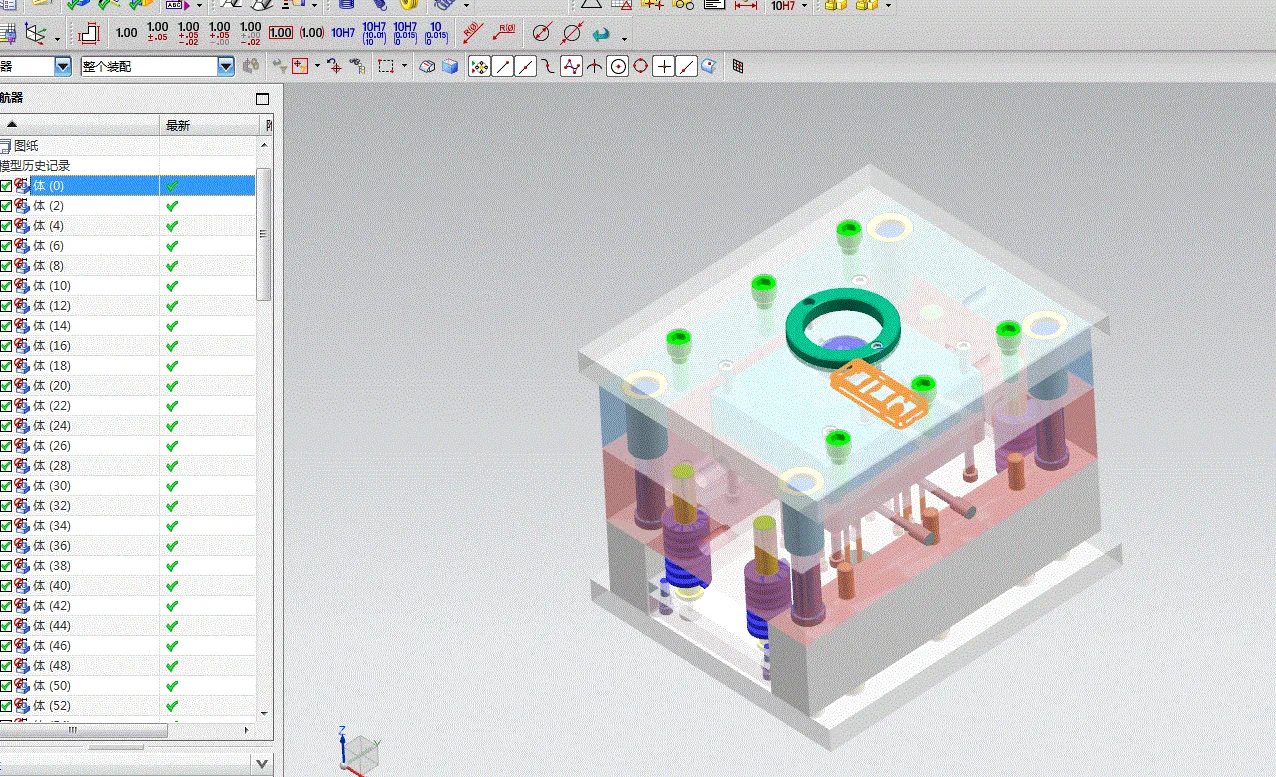Screen dimensions: 1276x777
Task: Click the grid table icon at toolbar end
Action: click(x=738, y=66)
